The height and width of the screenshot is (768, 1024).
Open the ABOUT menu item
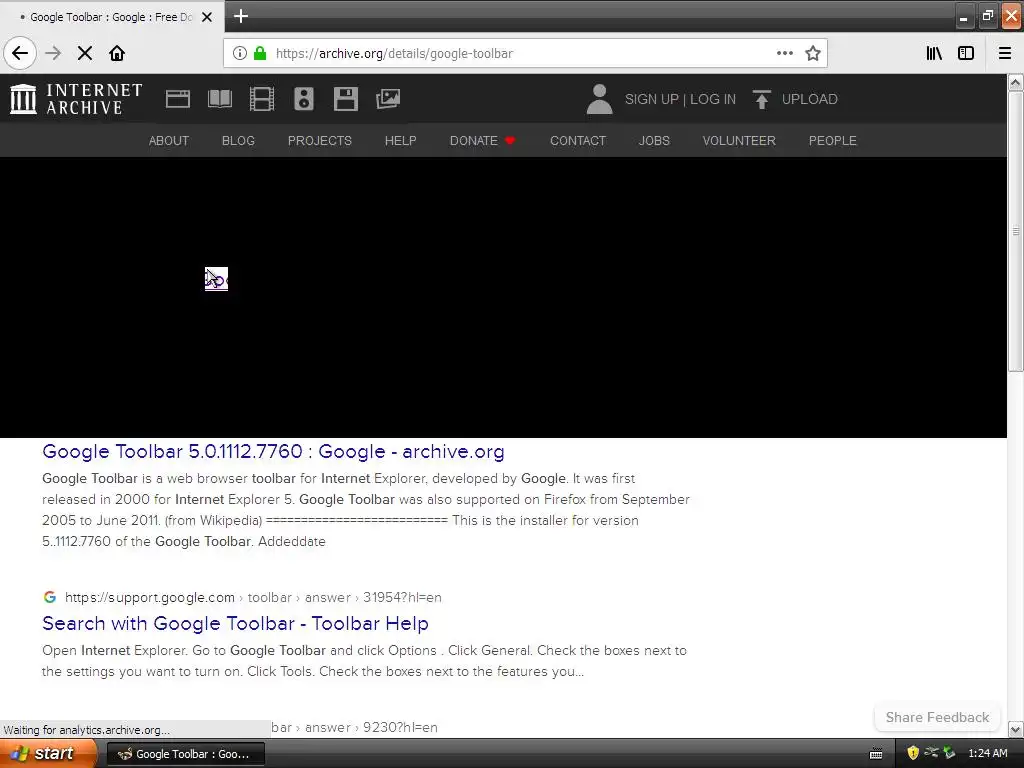point(168,140)
